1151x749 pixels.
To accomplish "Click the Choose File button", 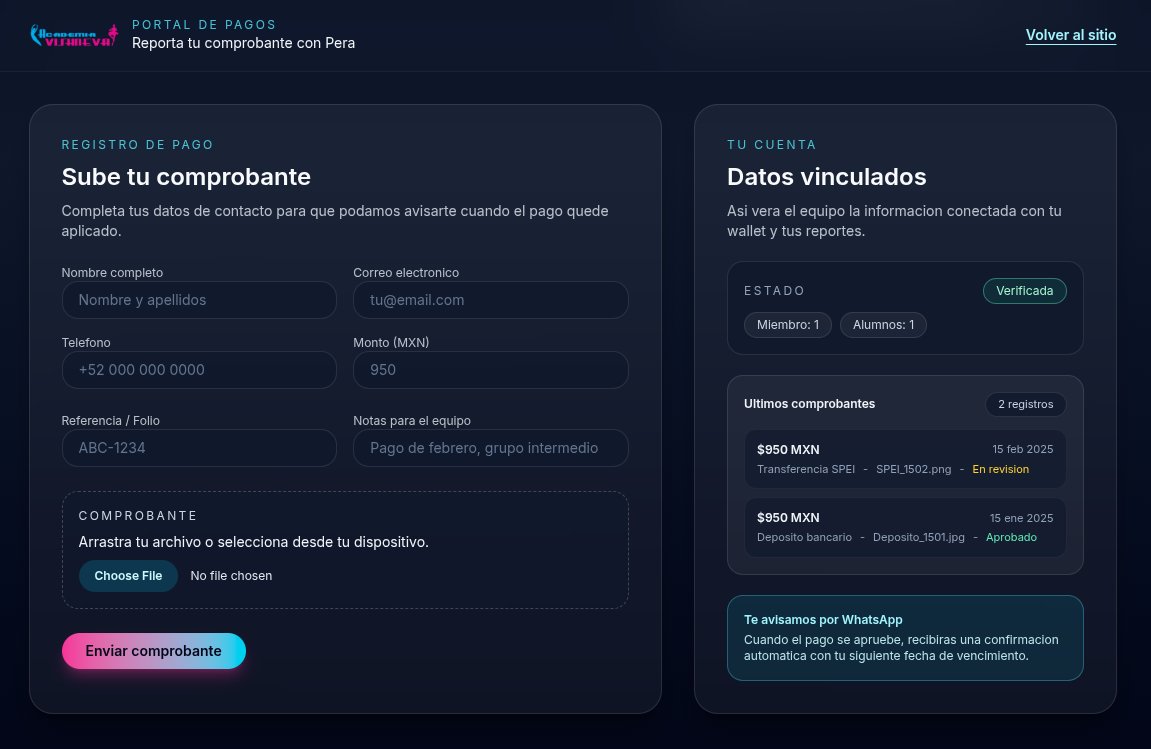I will 128,576.
